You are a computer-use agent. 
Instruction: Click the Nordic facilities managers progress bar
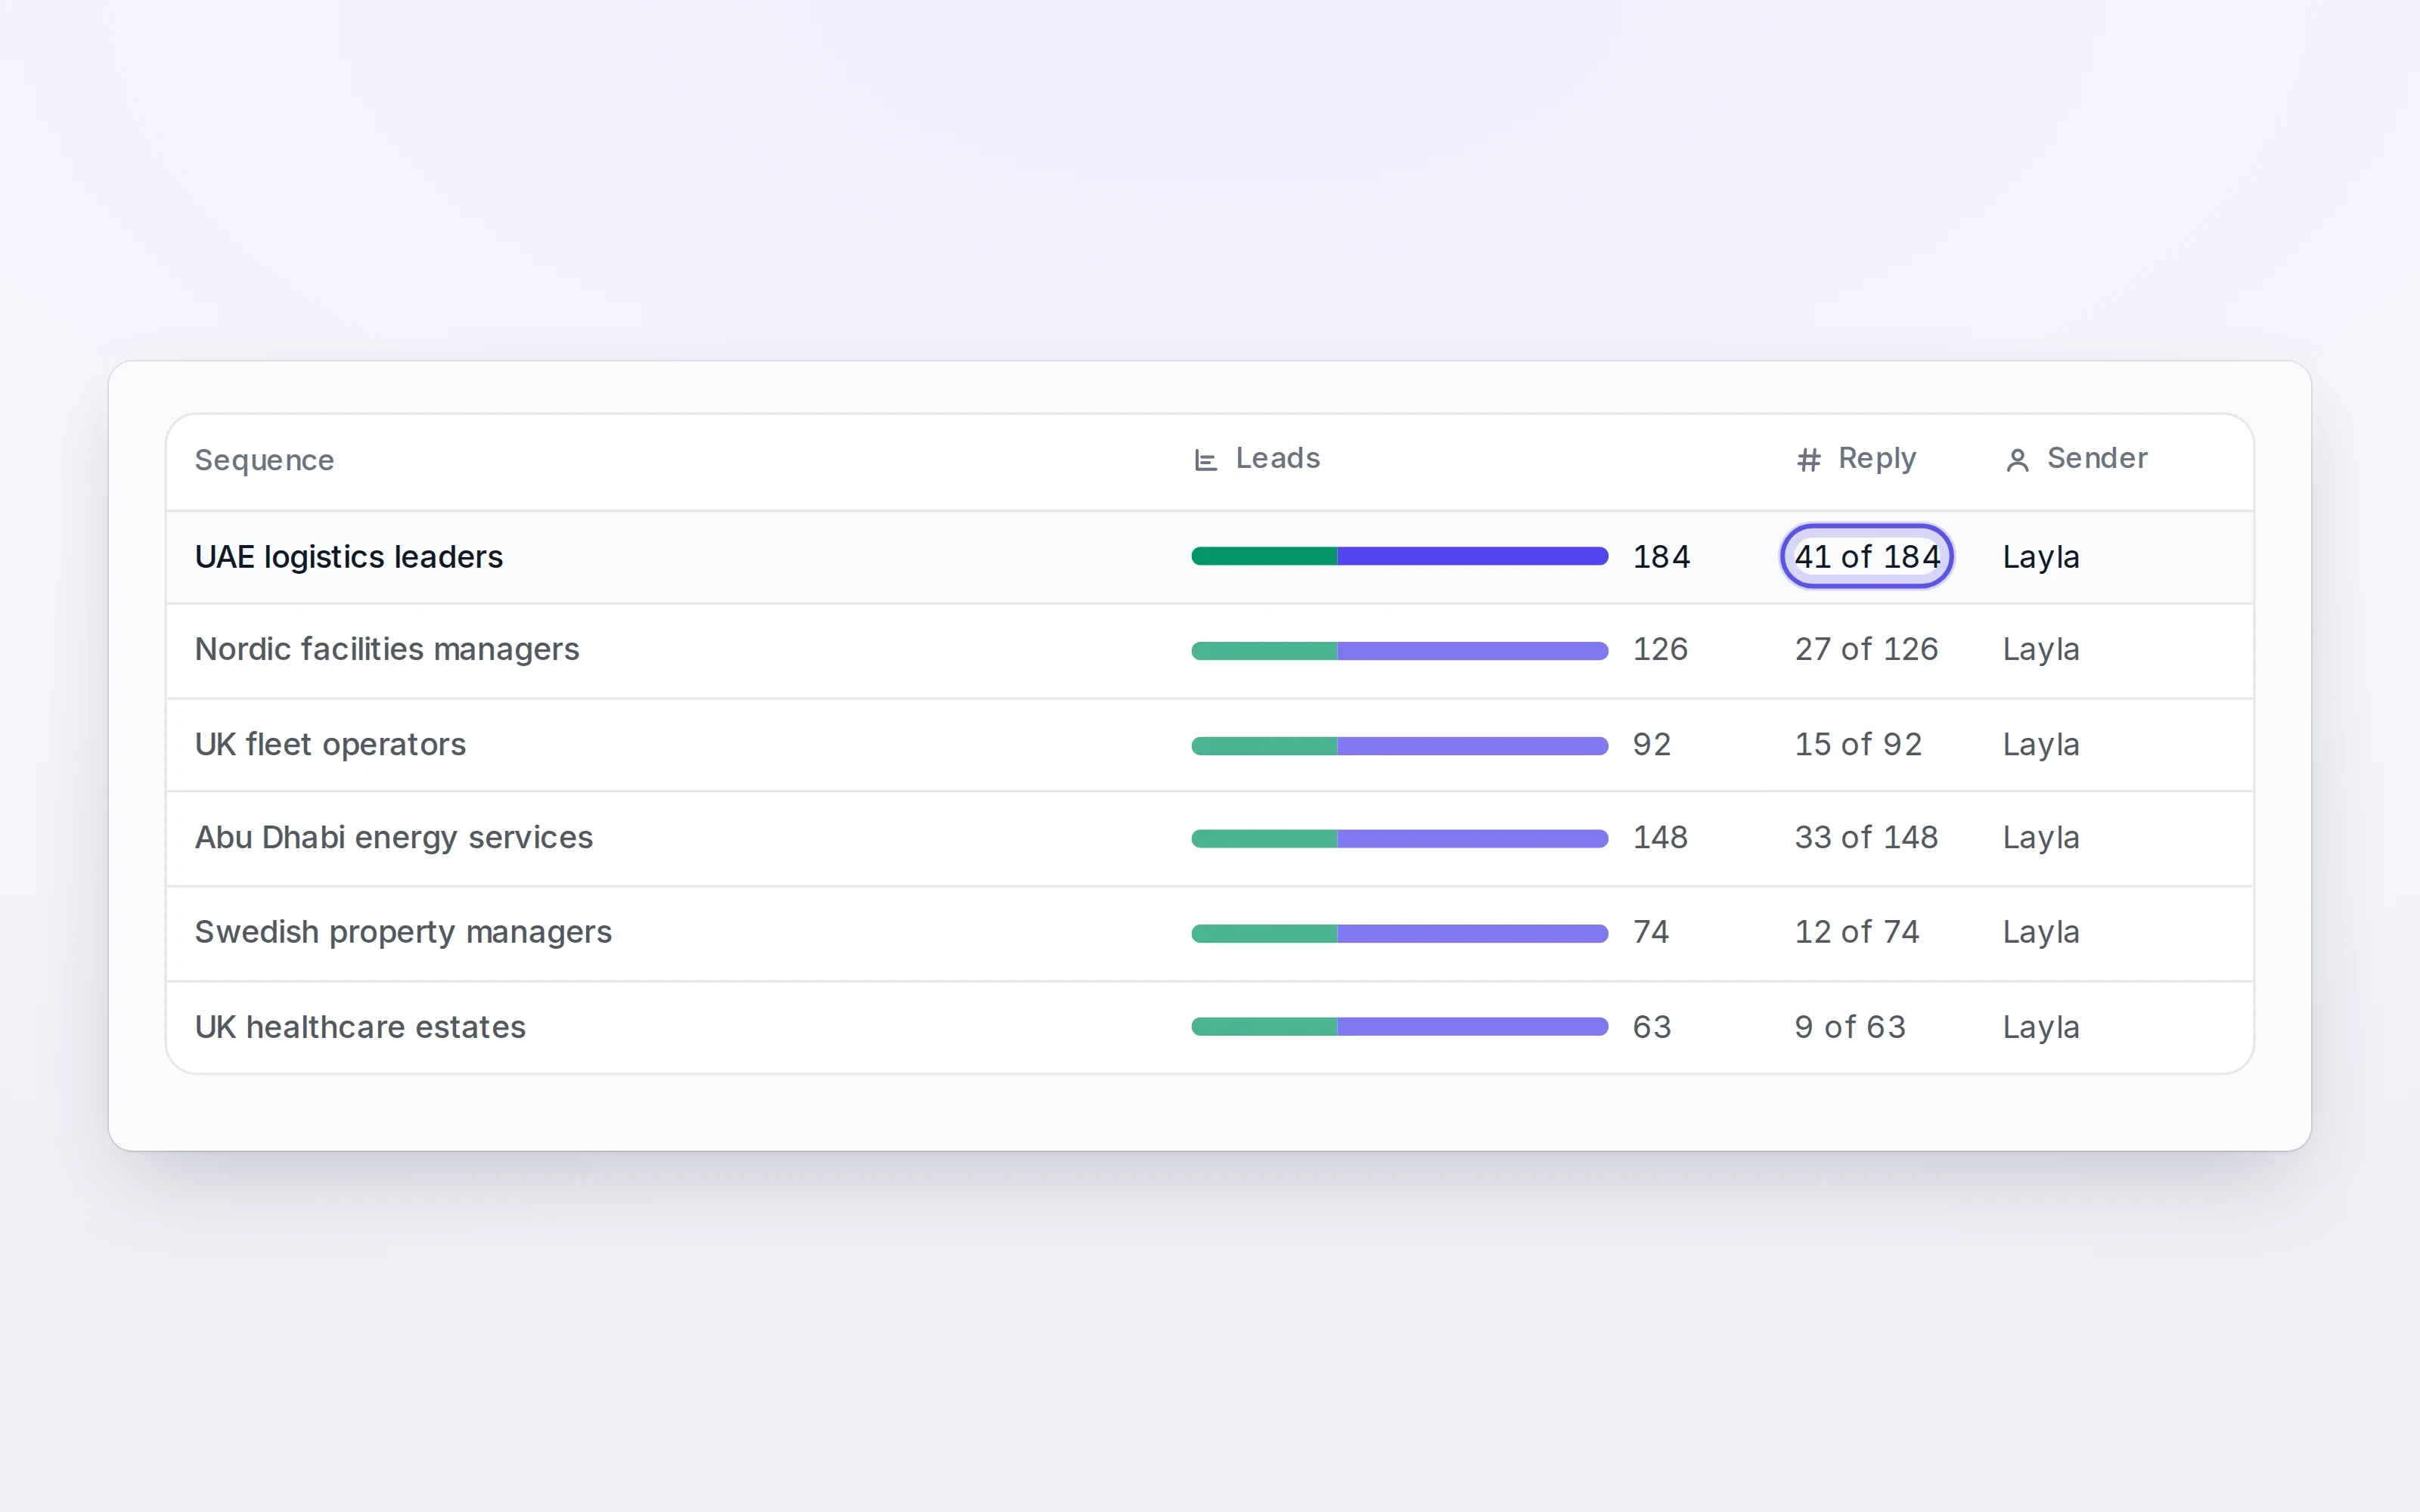pyautogui.click(x=1400, y=651)
